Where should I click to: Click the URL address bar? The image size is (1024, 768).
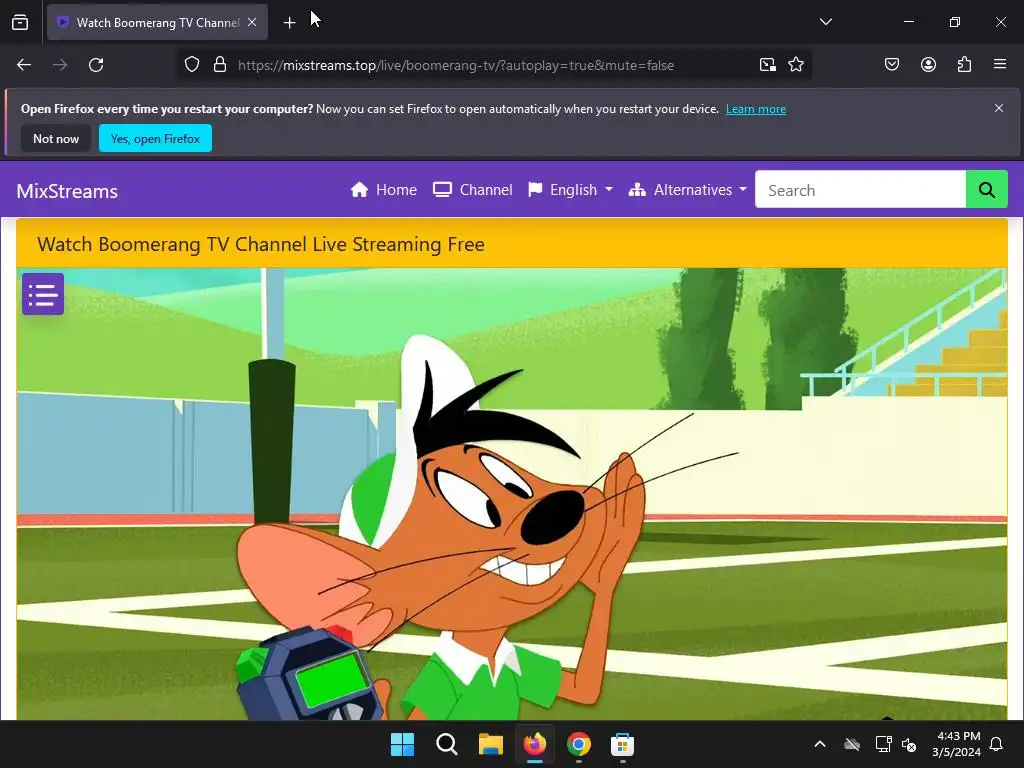[x=455, y=65]
